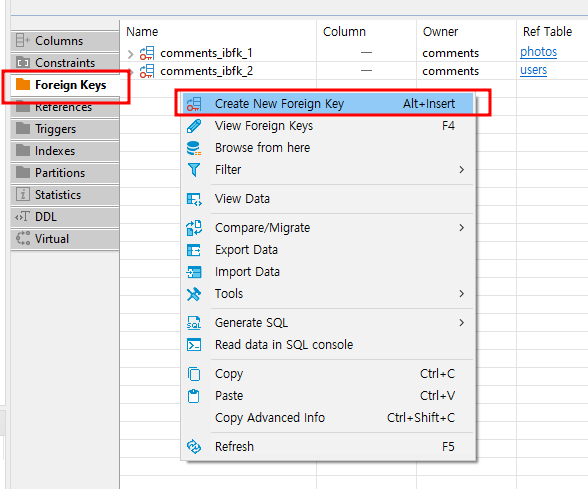Click the Partitions folder icon

[22, 172]
